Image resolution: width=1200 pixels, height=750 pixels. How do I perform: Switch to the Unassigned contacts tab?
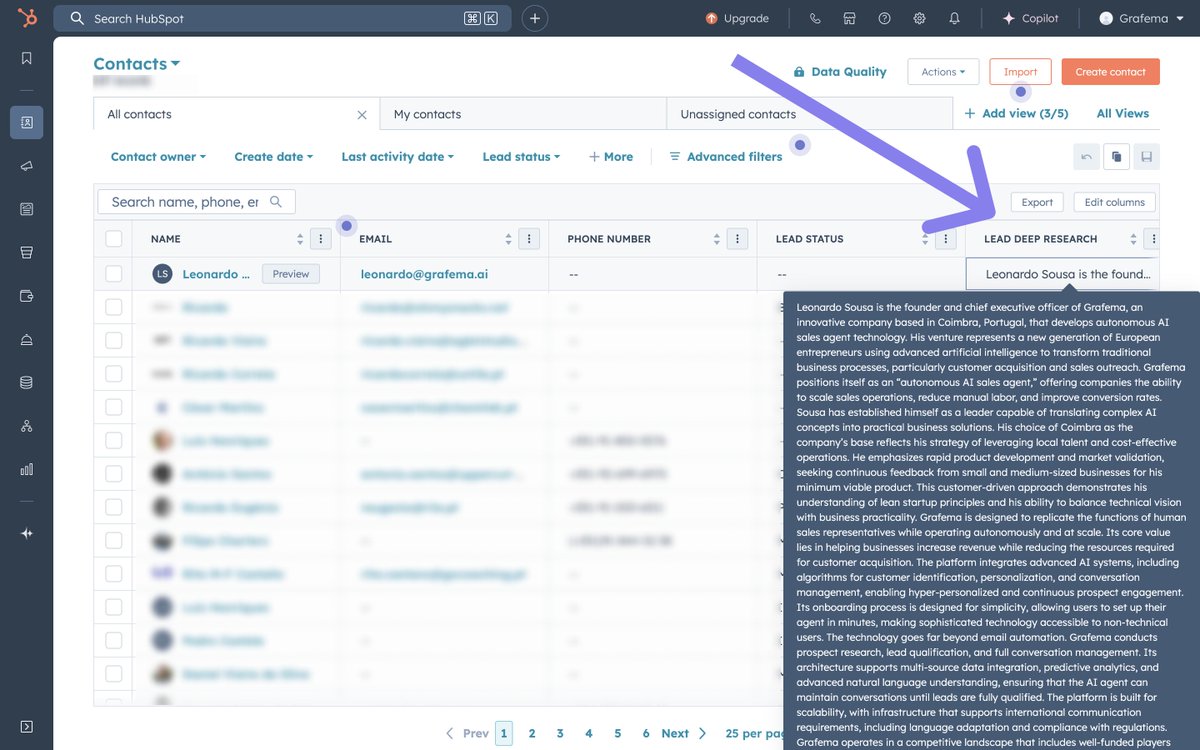pyautogui.click(x=809, y=114)
